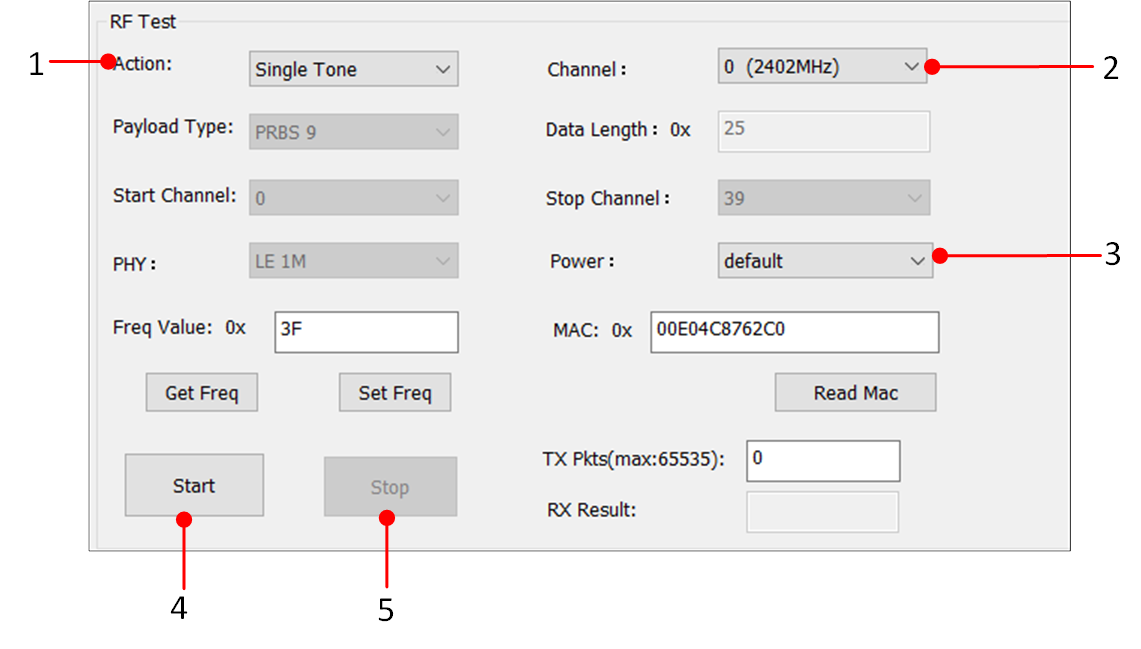This screenshot has height=649, width=1141.
Task: Click the PHY combo box showing LE 1M
Action: [x=353, y=262]
